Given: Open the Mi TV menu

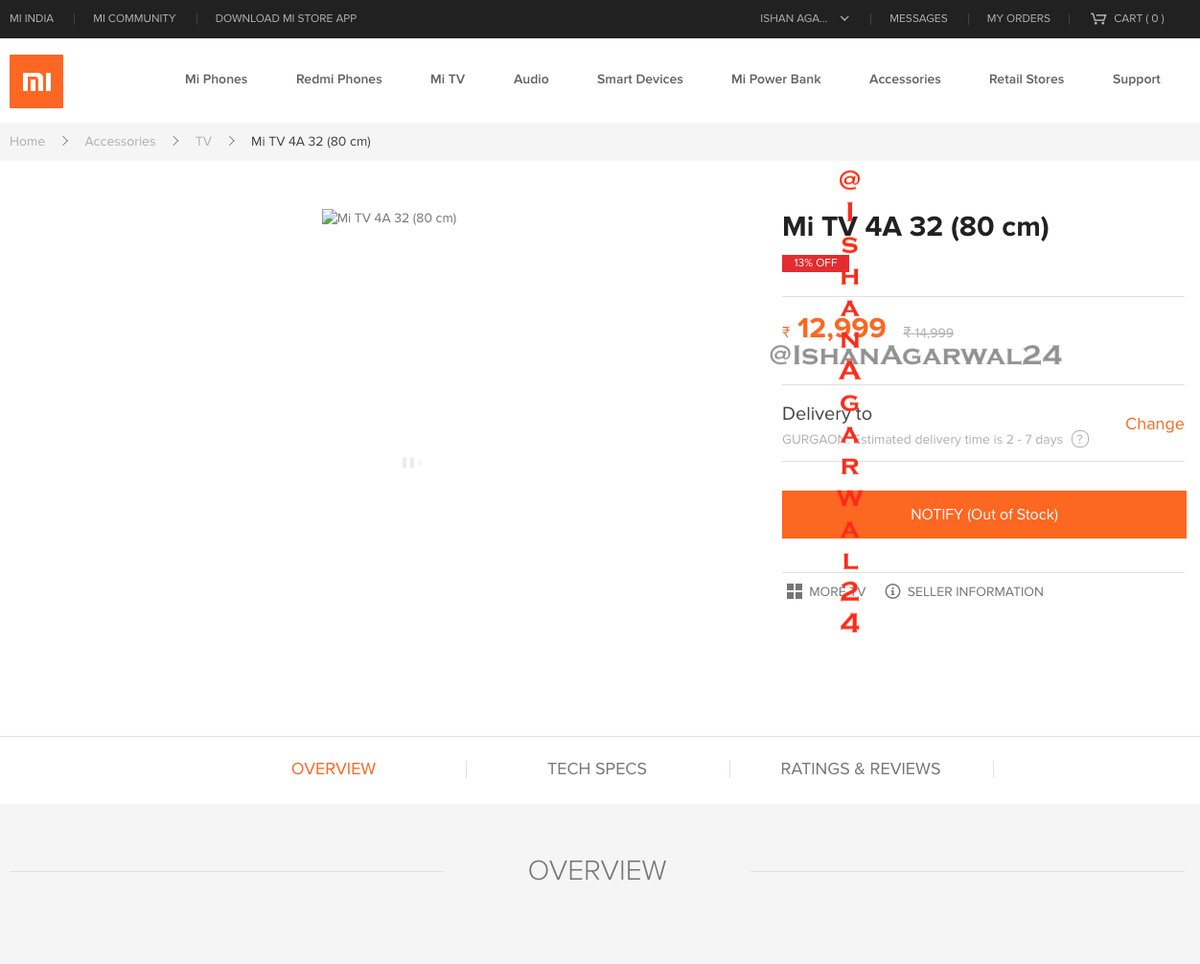Looking at the screenshot, I should tap(447, 79).
